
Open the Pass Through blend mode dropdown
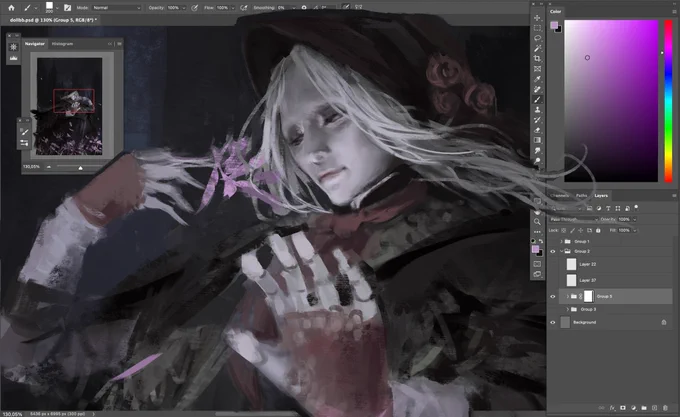574,219
